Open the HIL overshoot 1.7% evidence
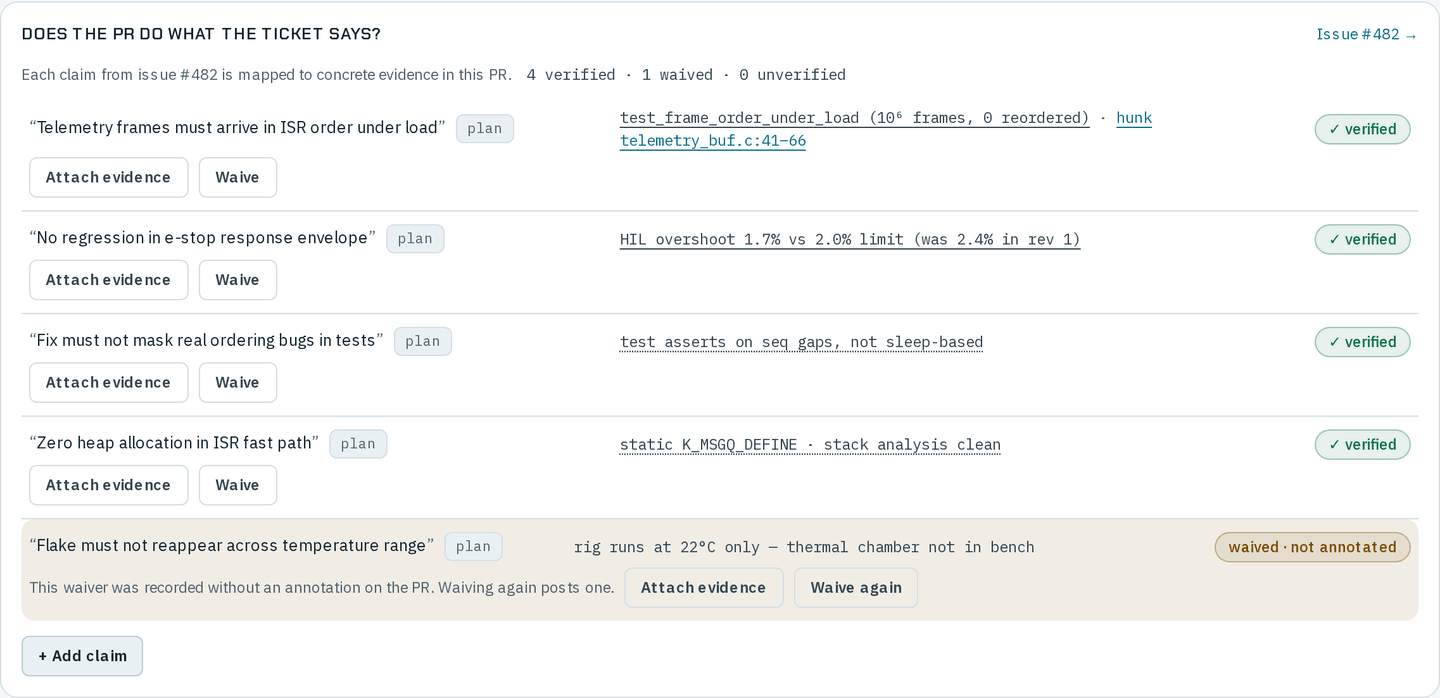This screenshot has height=698, width=1440. click(x=850, y=240)
